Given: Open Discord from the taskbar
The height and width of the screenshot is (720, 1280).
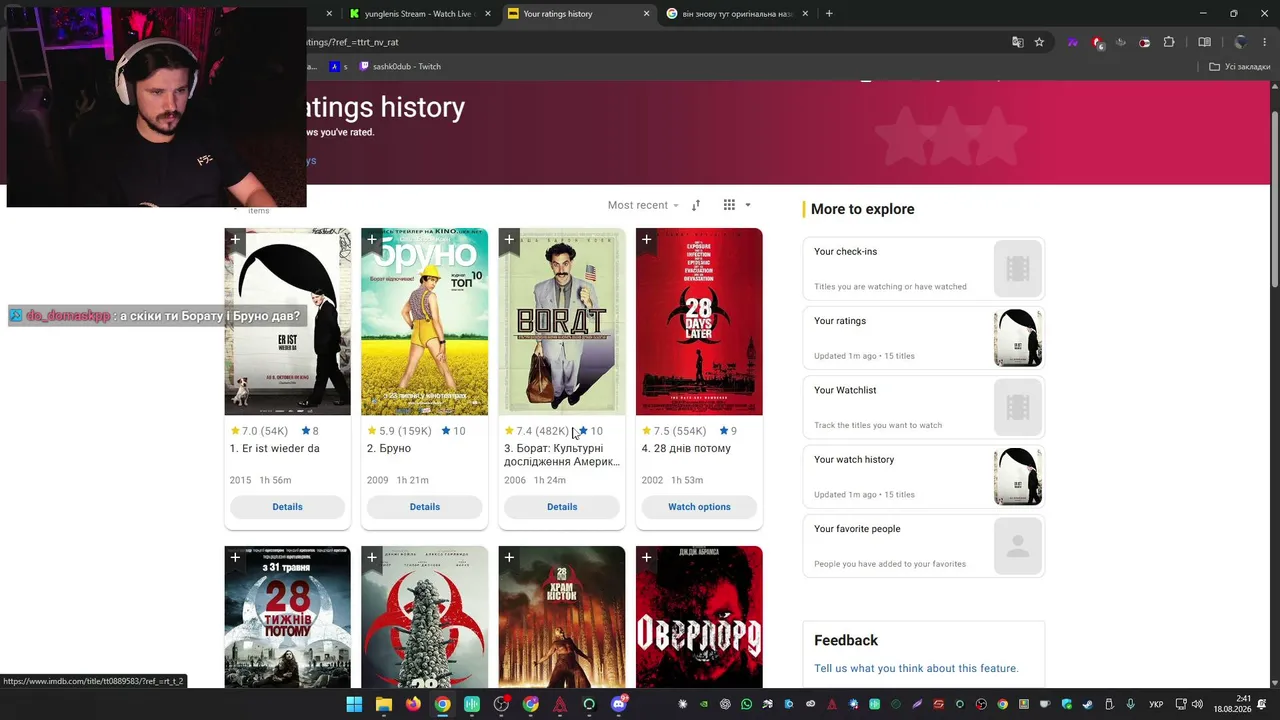Looking at the screenshot, I should coord(619,704).
